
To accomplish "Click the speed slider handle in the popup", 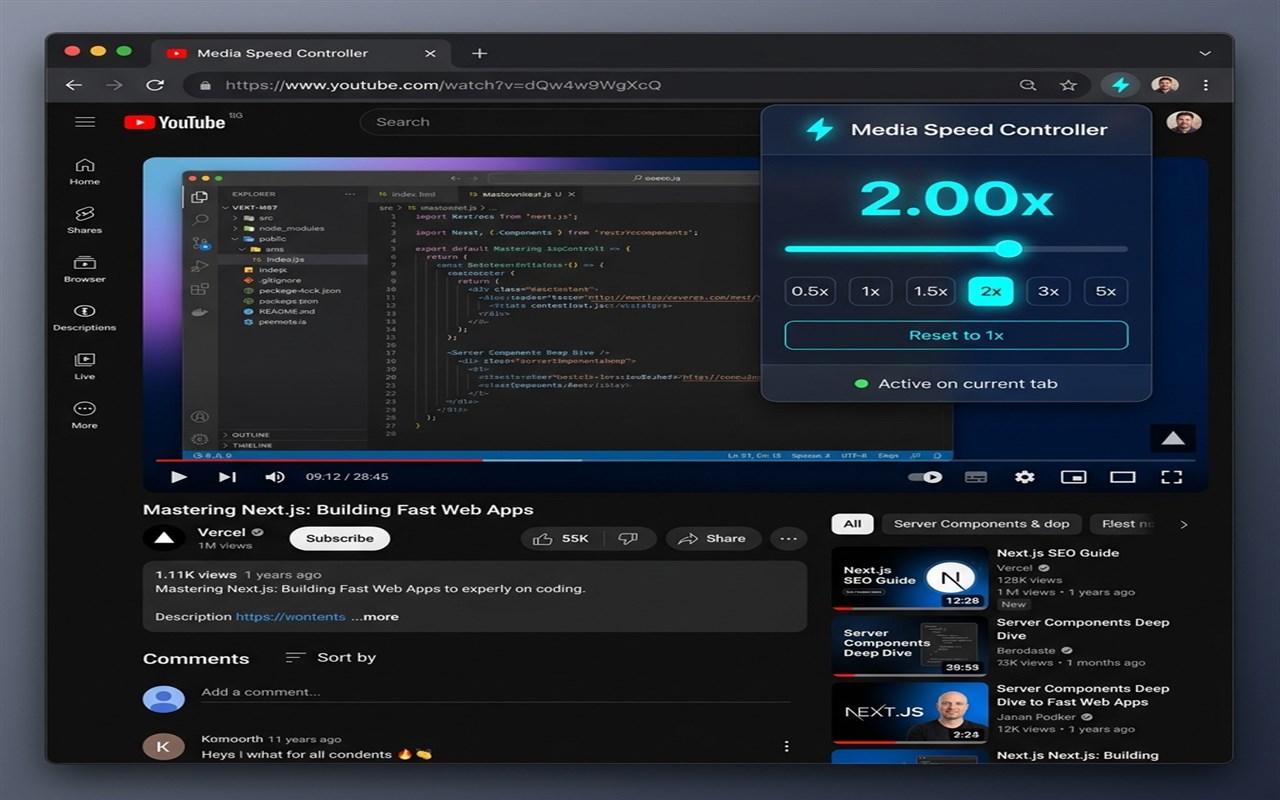I will pos(1009,249).
